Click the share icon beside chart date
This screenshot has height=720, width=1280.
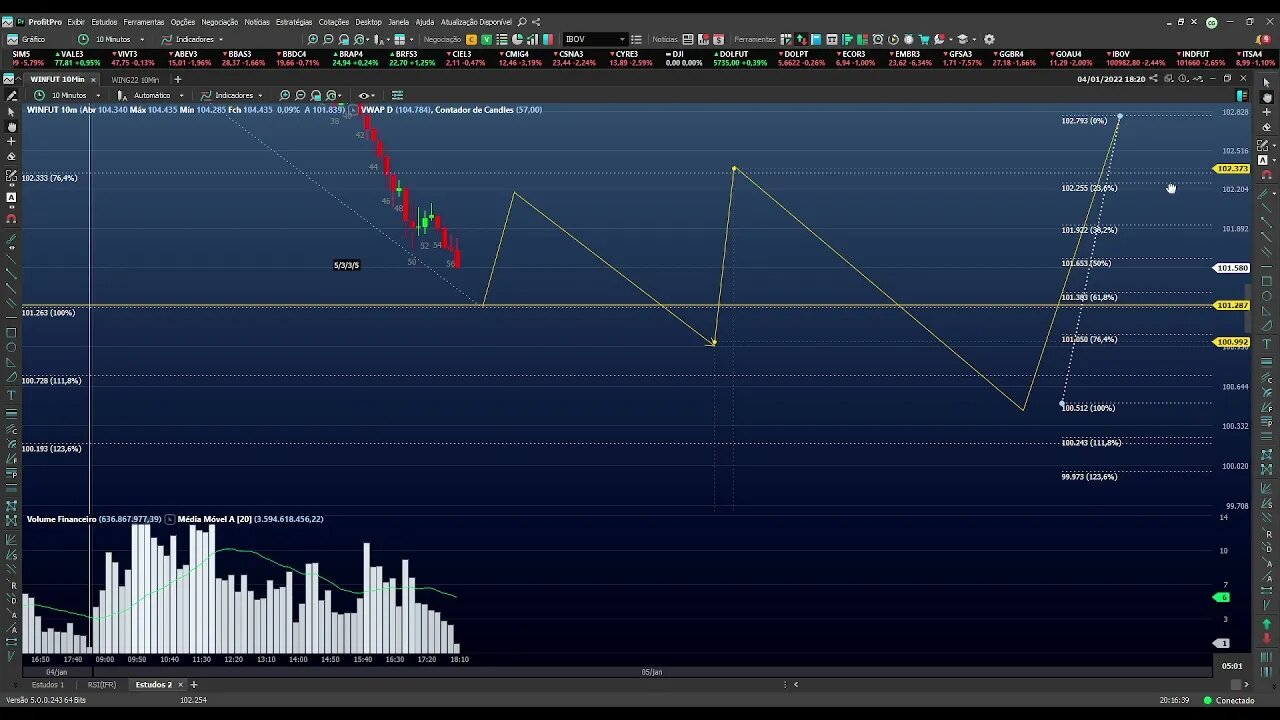click(1153, 79)
